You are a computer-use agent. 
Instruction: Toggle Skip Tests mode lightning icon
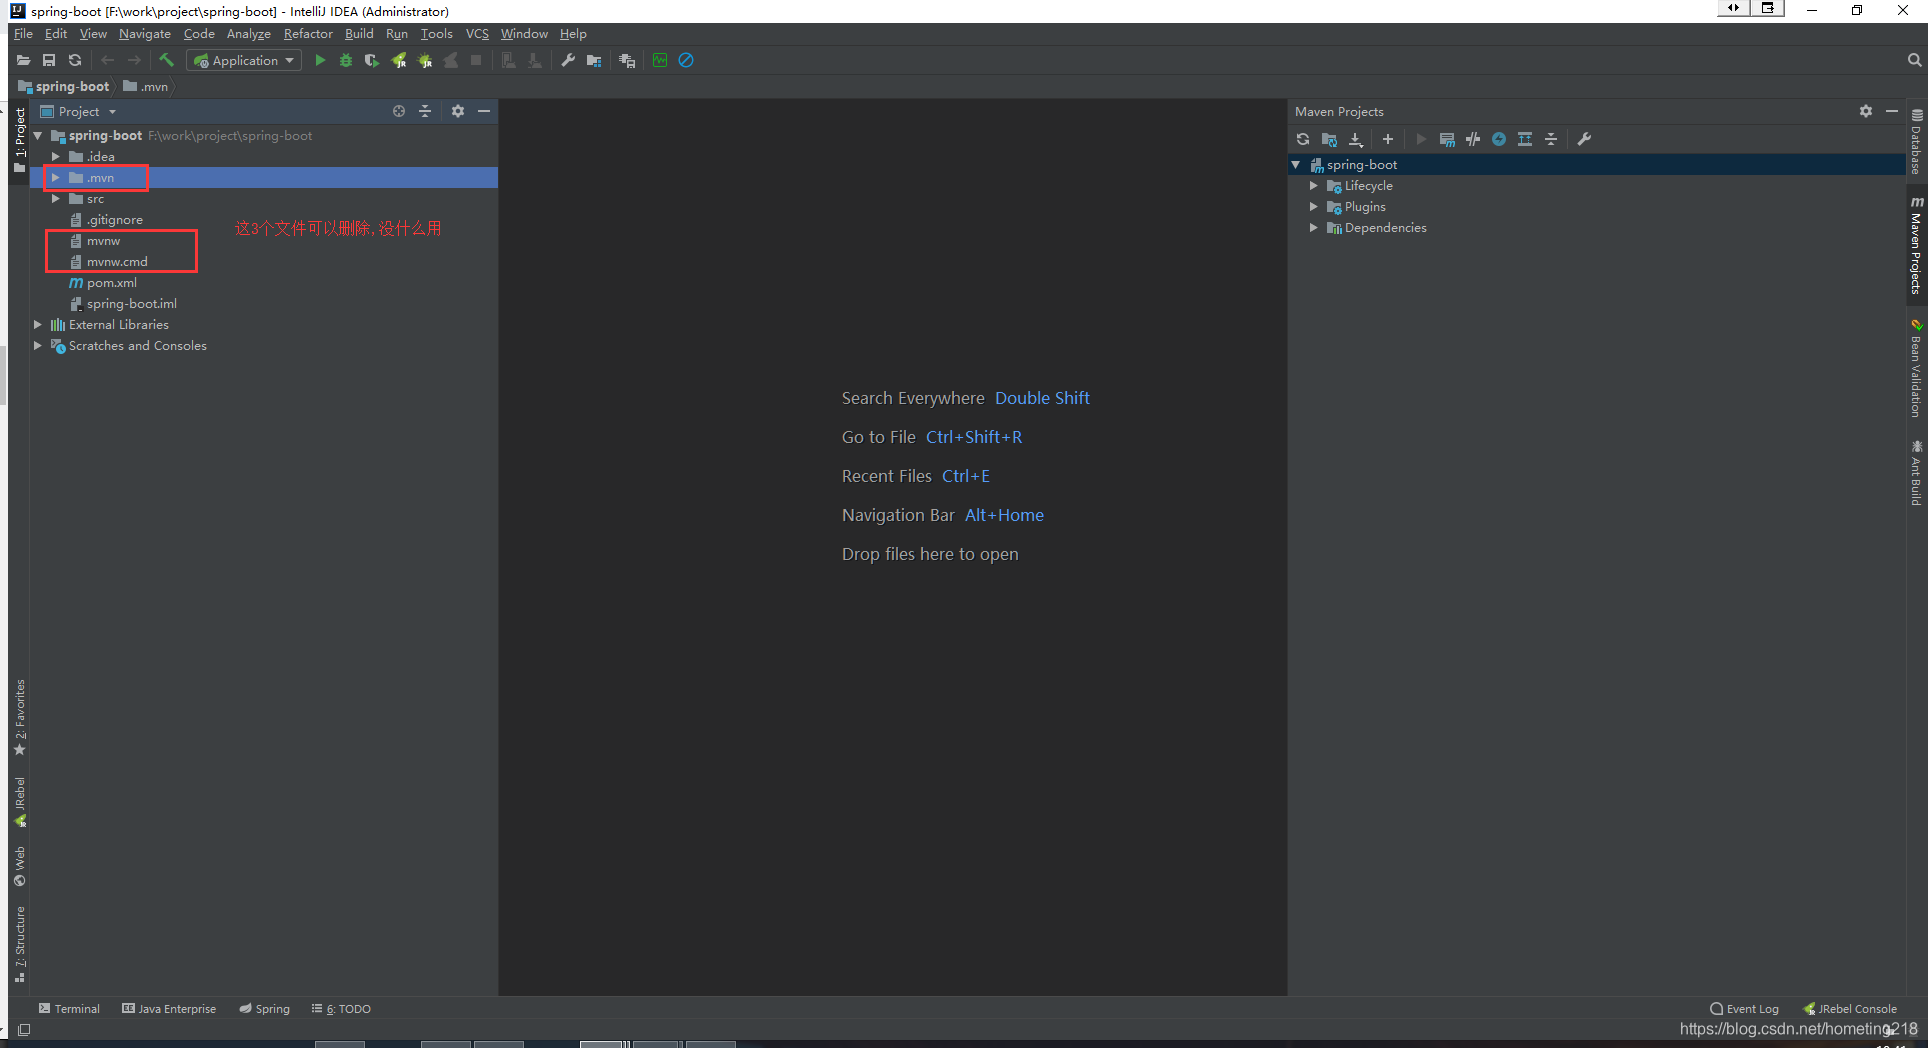tap(1499, 140)
